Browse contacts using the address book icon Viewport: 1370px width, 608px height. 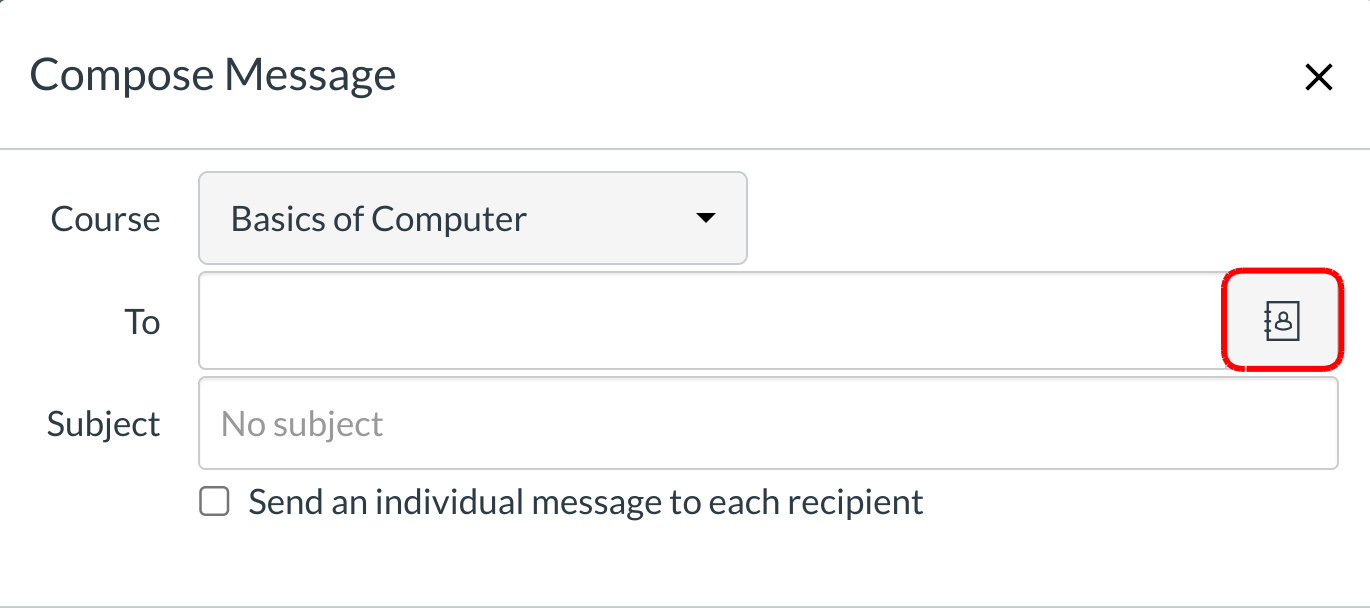coord(1282,321)
